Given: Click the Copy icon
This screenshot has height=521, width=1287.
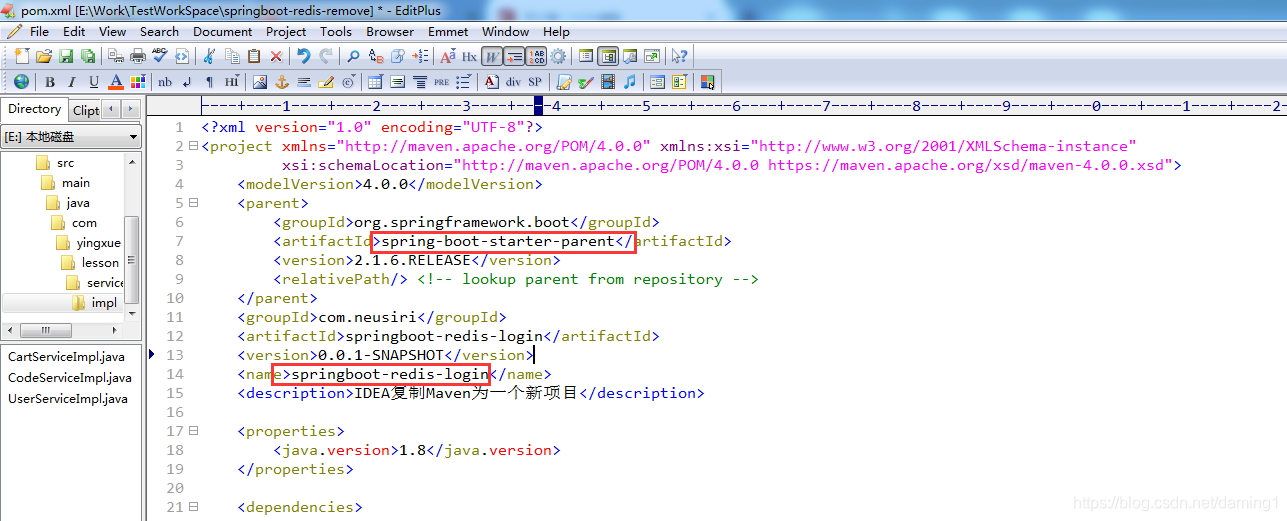Looking at the screenshot, I should click(x=232, y=56).
